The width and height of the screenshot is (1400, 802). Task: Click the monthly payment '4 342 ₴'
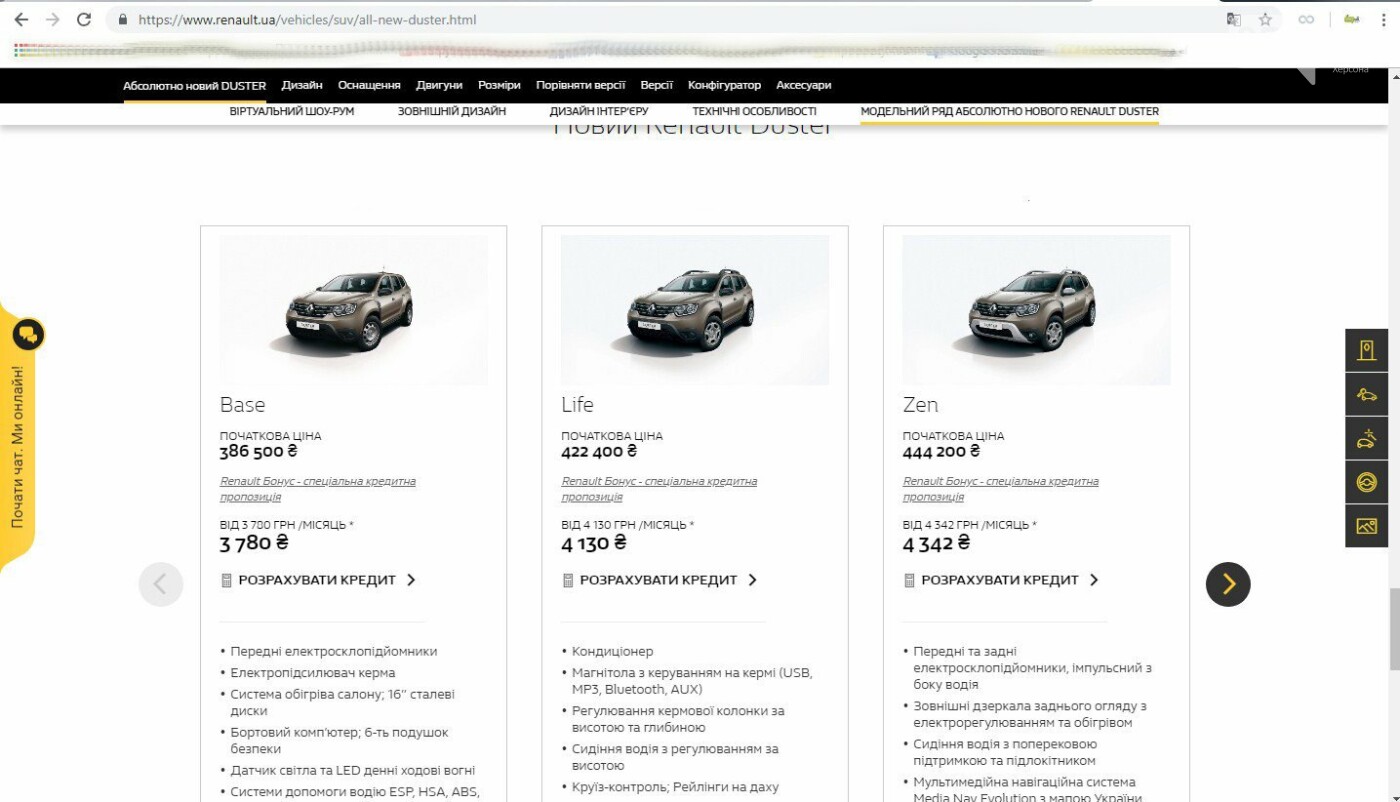point(937,543)
